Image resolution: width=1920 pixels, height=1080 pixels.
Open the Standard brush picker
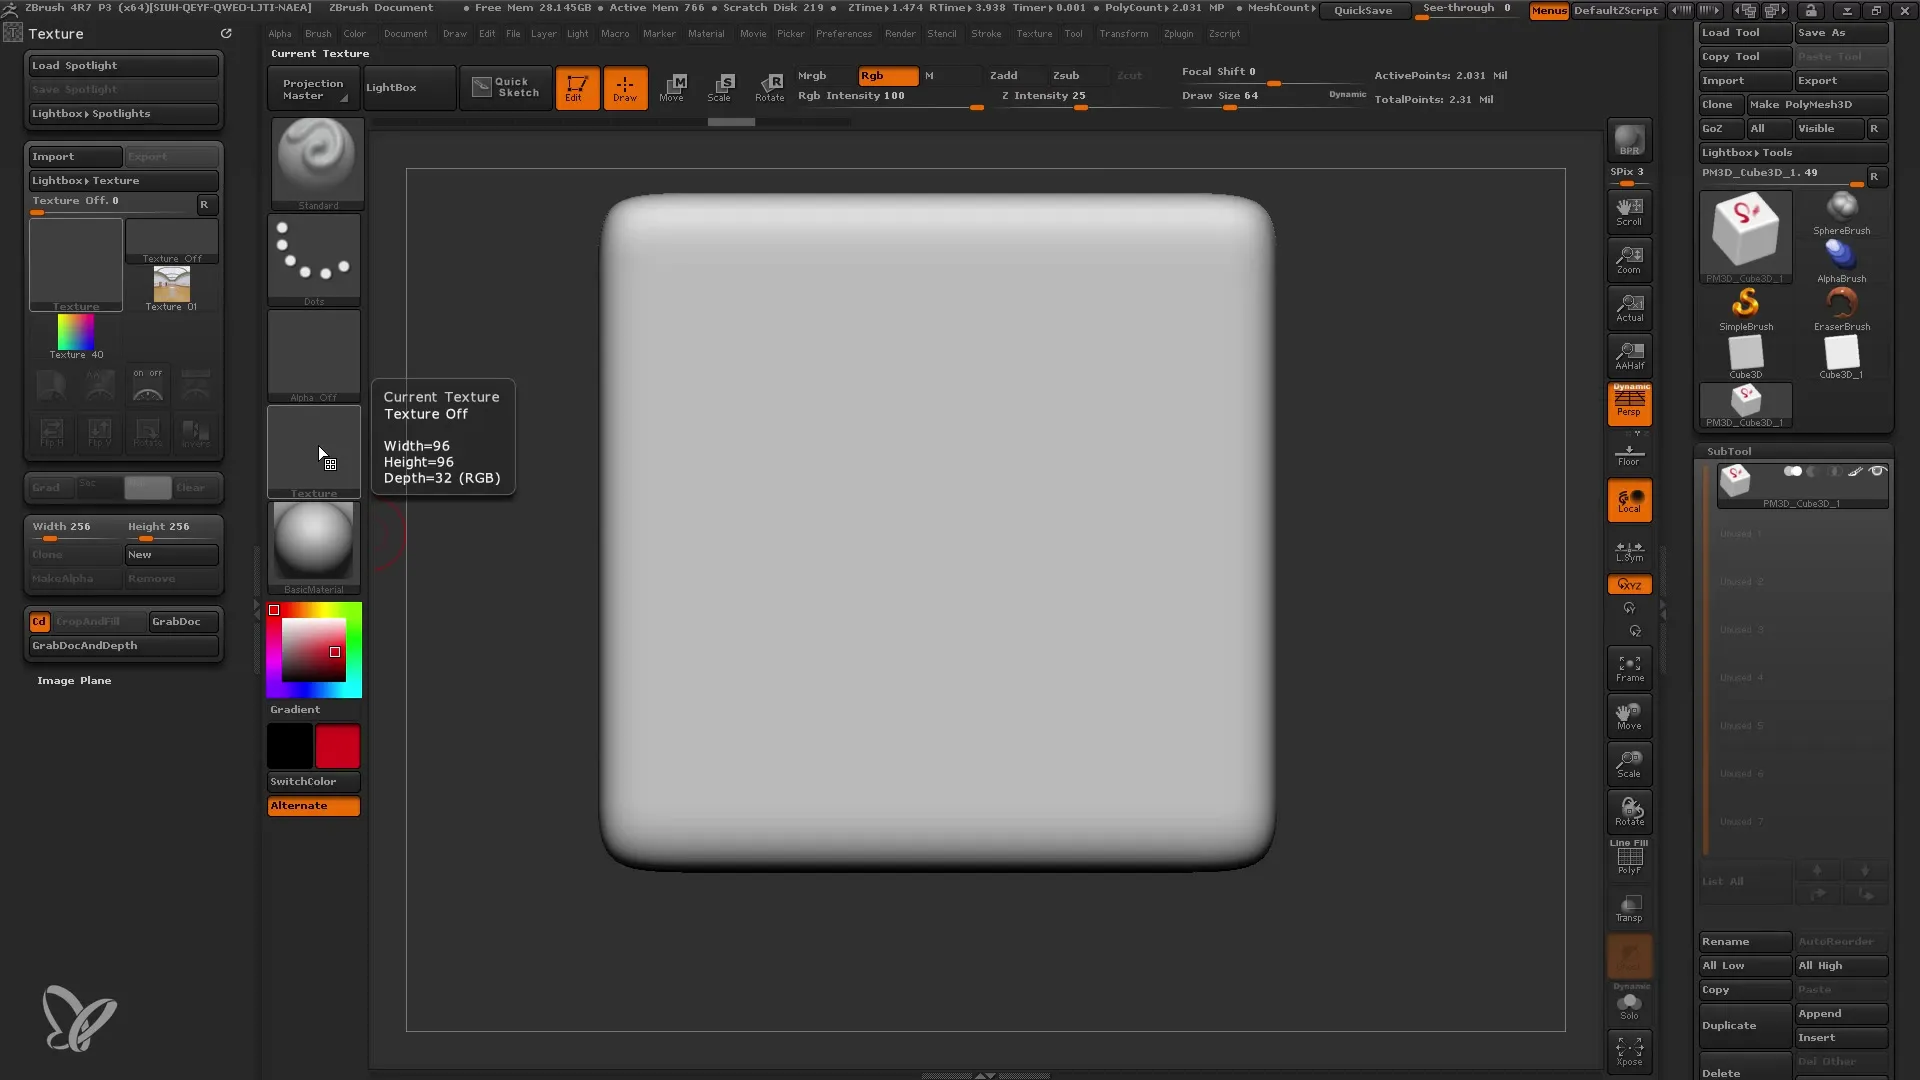(x=317, y=163)
